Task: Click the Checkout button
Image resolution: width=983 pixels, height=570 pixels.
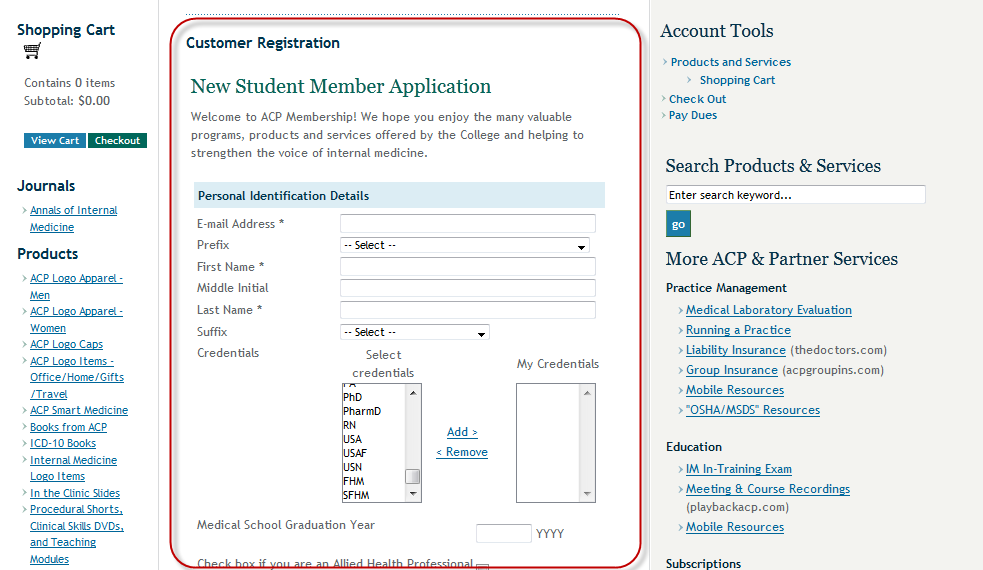Action: pos(117,140)
